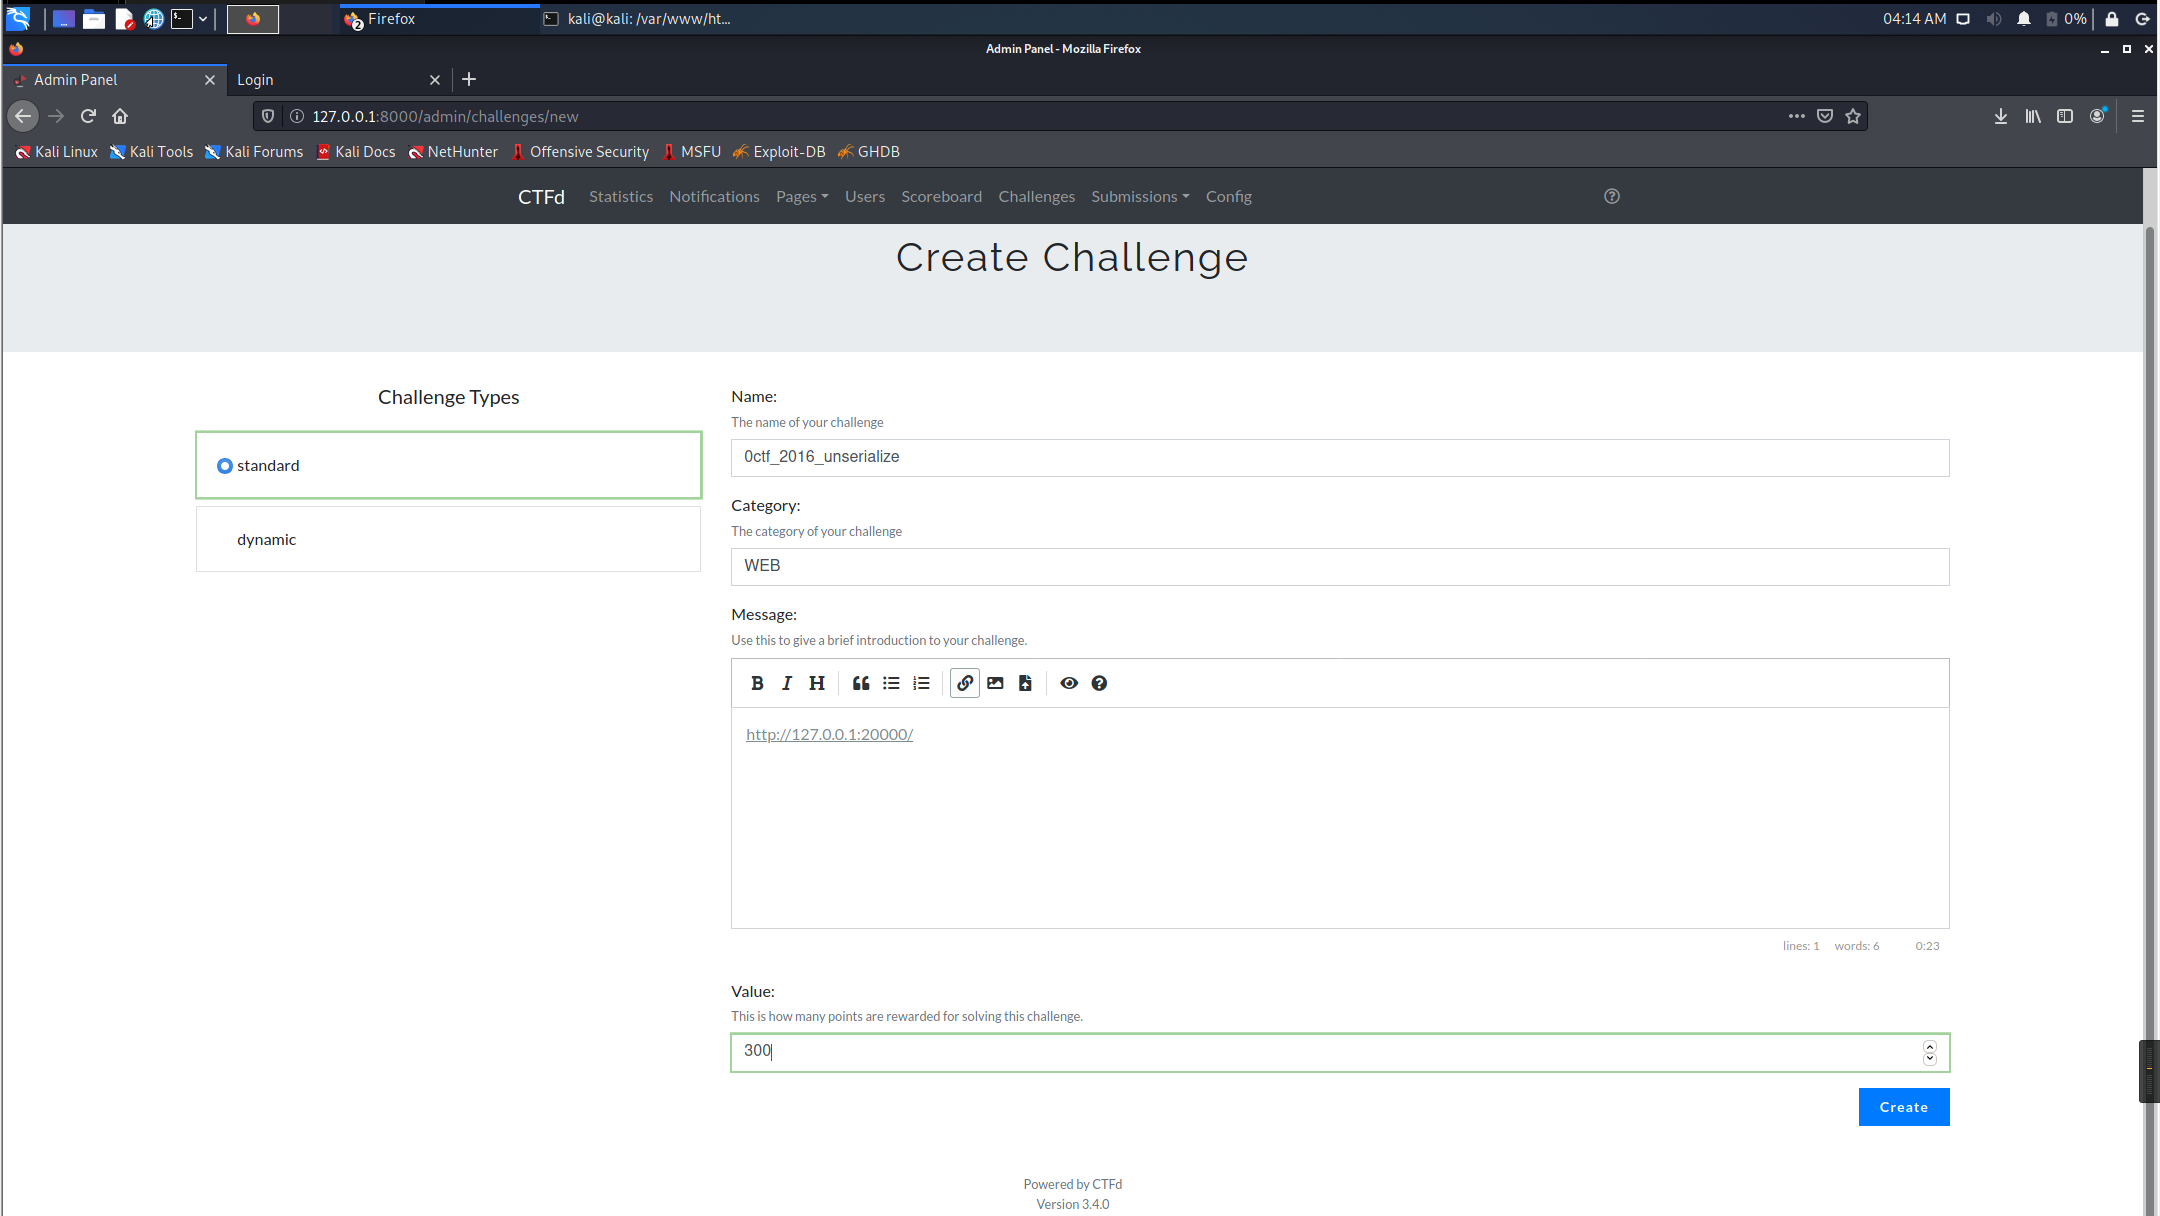This screenshot has height=1216, width=2160.
Task: Insert numbered list in editor
Action: point(921,683)
